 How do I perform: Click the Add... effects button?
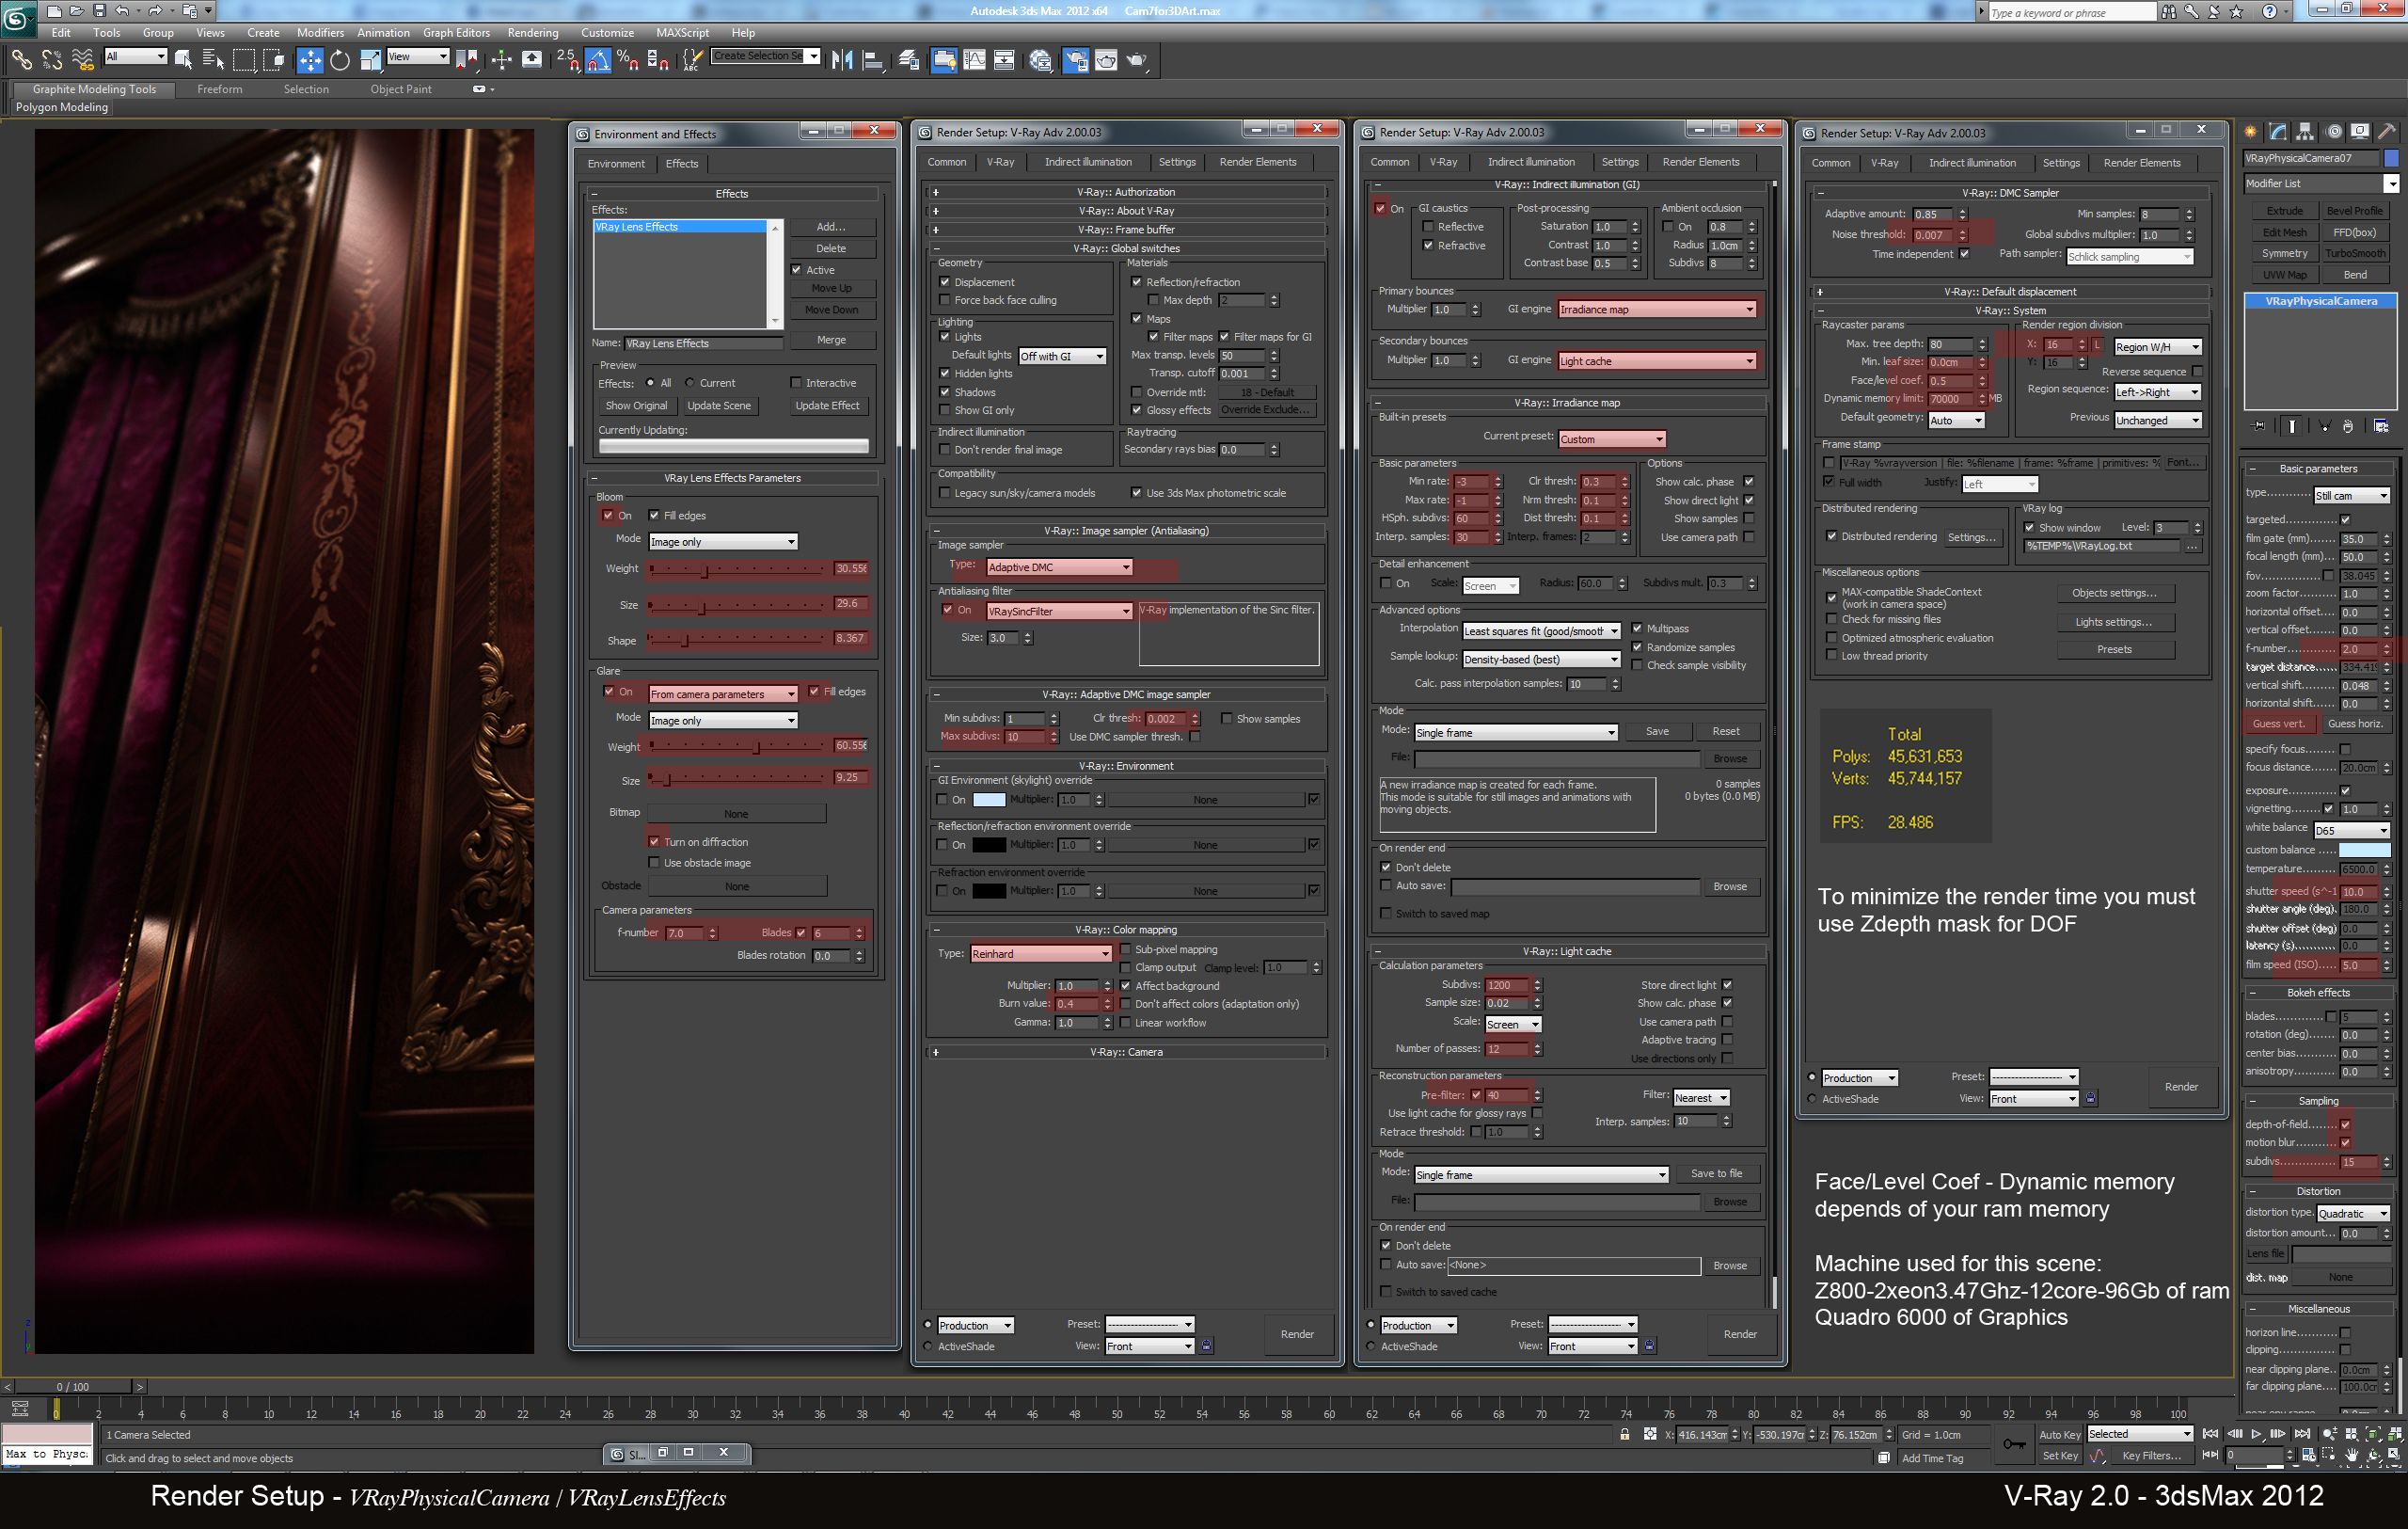pyautogui.click(x=831, y=227)
